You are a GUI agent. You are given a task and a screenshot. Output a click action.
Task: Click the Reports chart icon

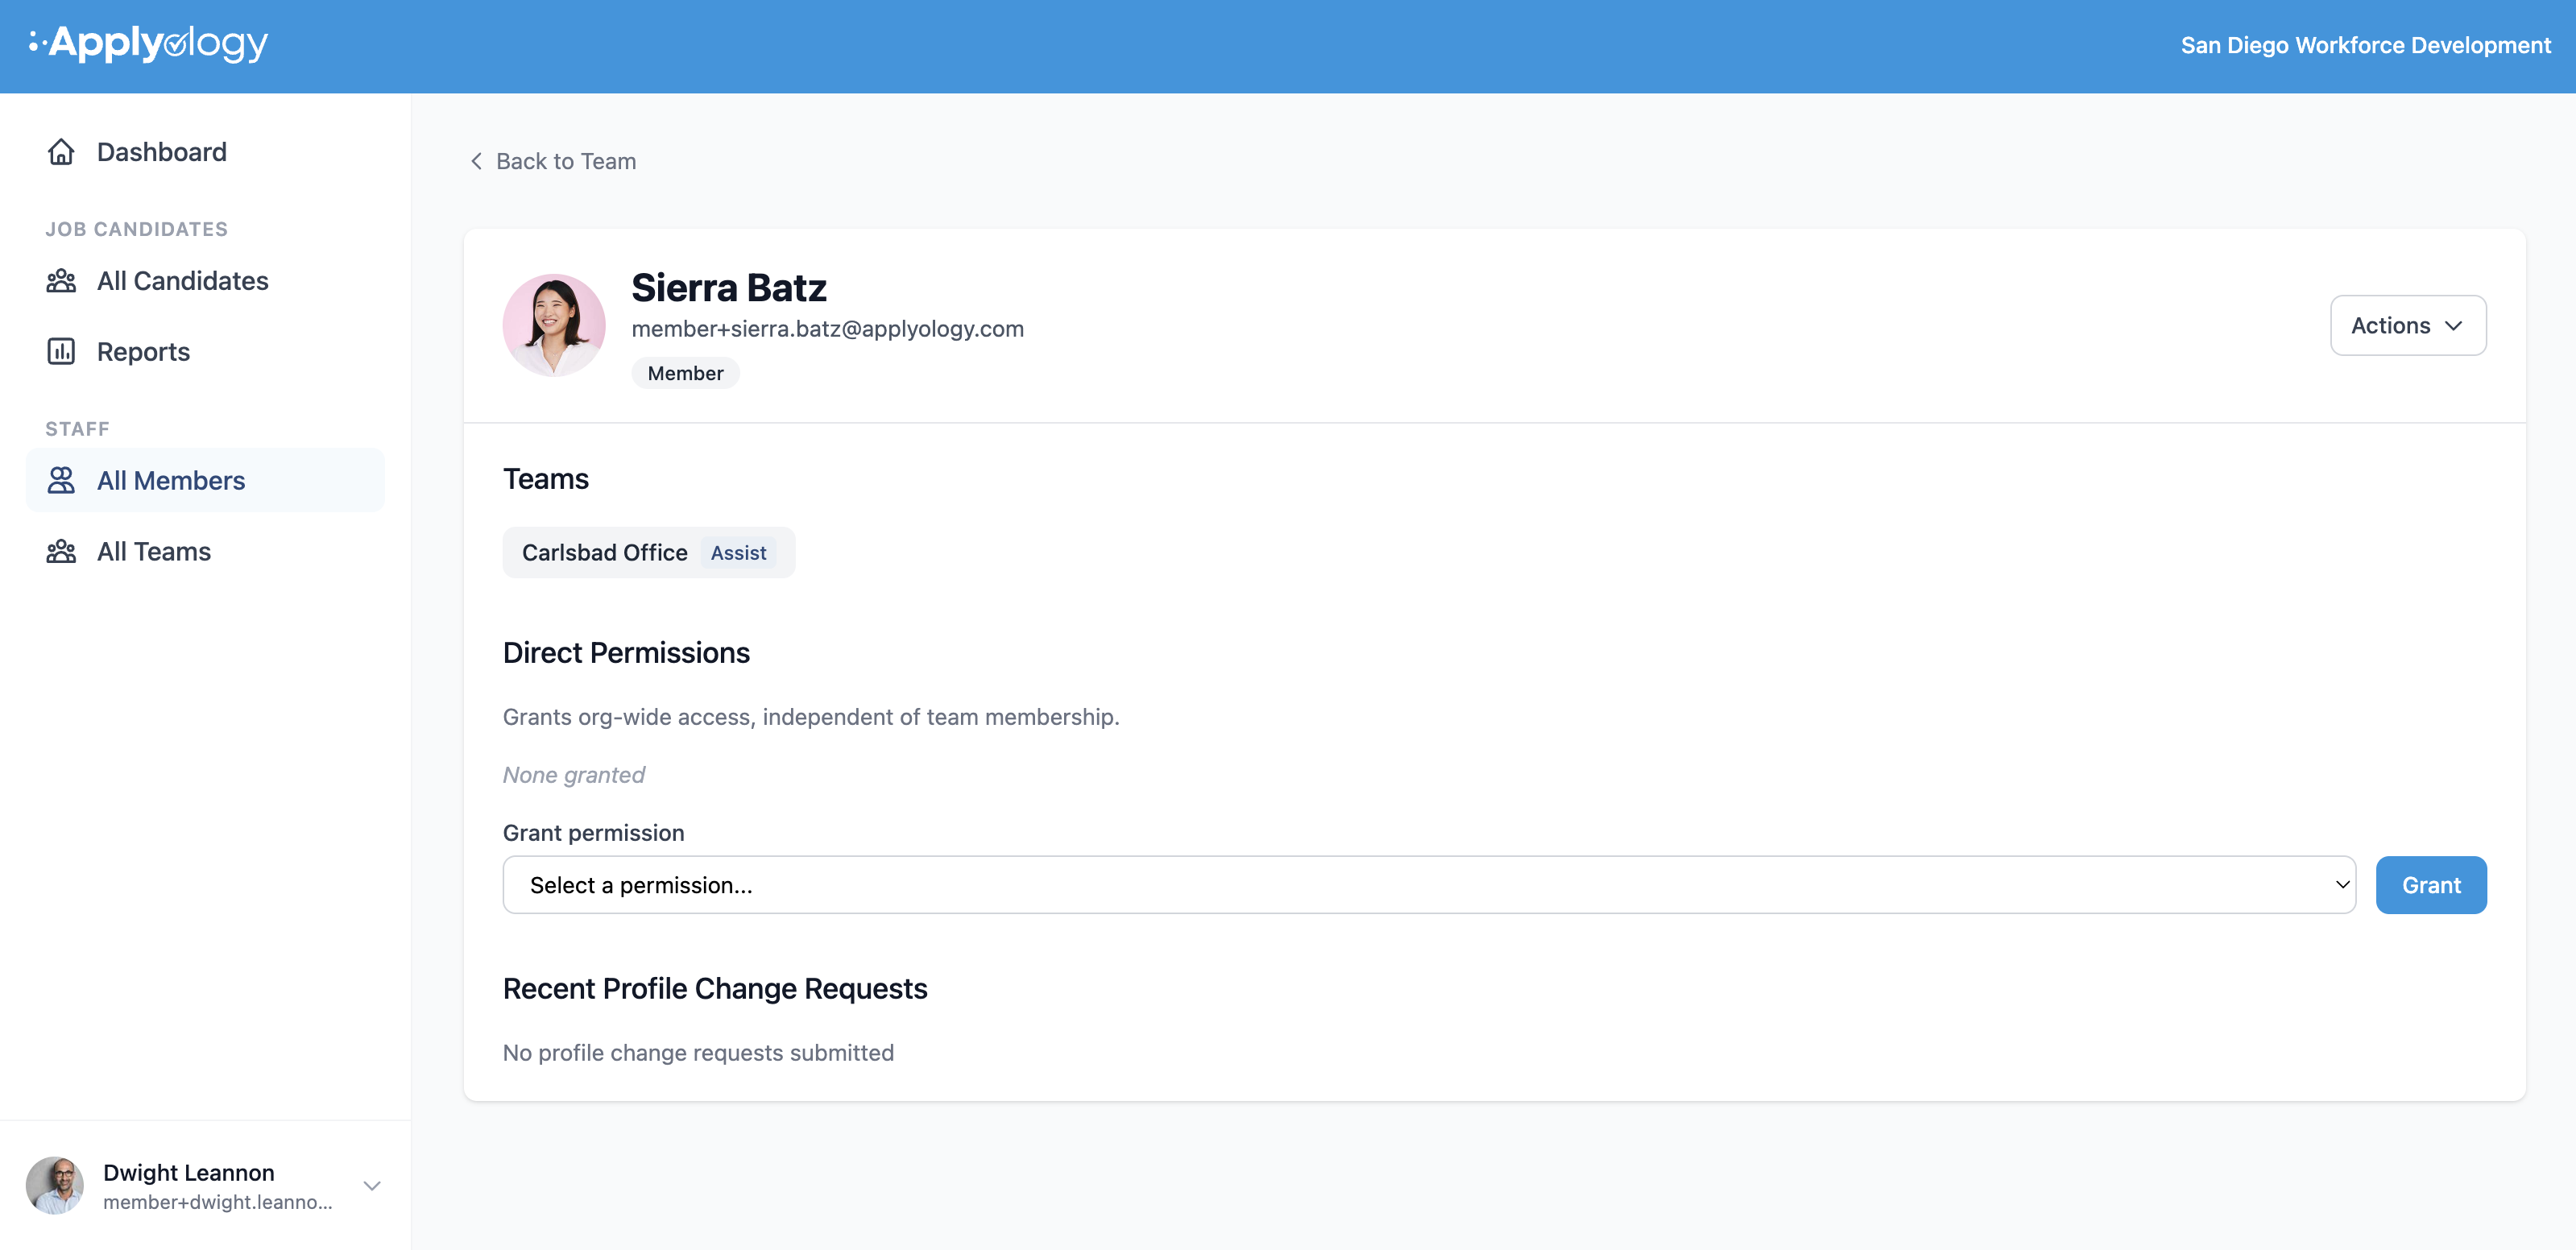click(x=61, y=352)
